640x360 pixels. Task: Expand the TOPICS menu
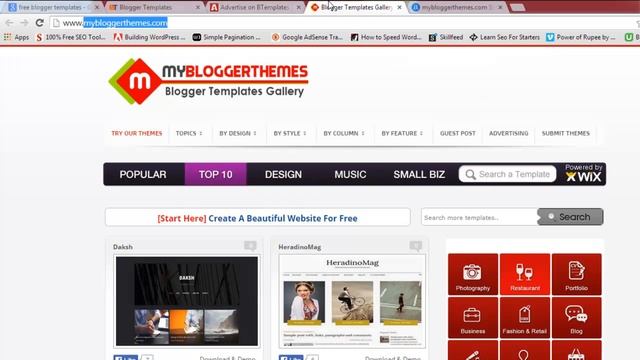[x=189, y=133]
